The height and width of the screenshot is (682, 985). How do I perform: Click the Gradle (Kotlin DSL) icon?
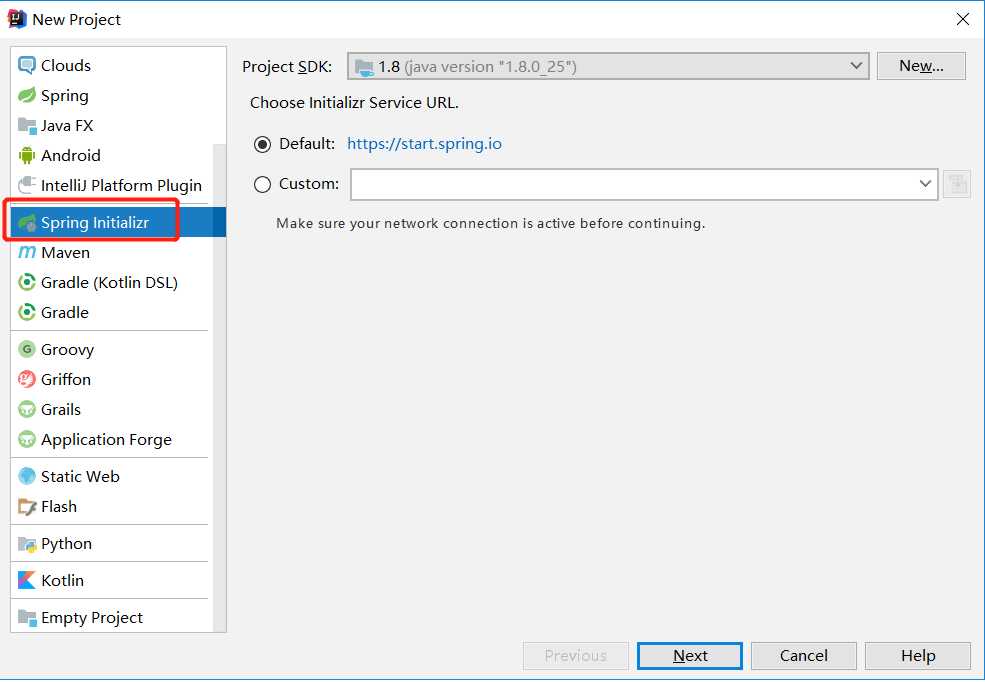(26, 283)
